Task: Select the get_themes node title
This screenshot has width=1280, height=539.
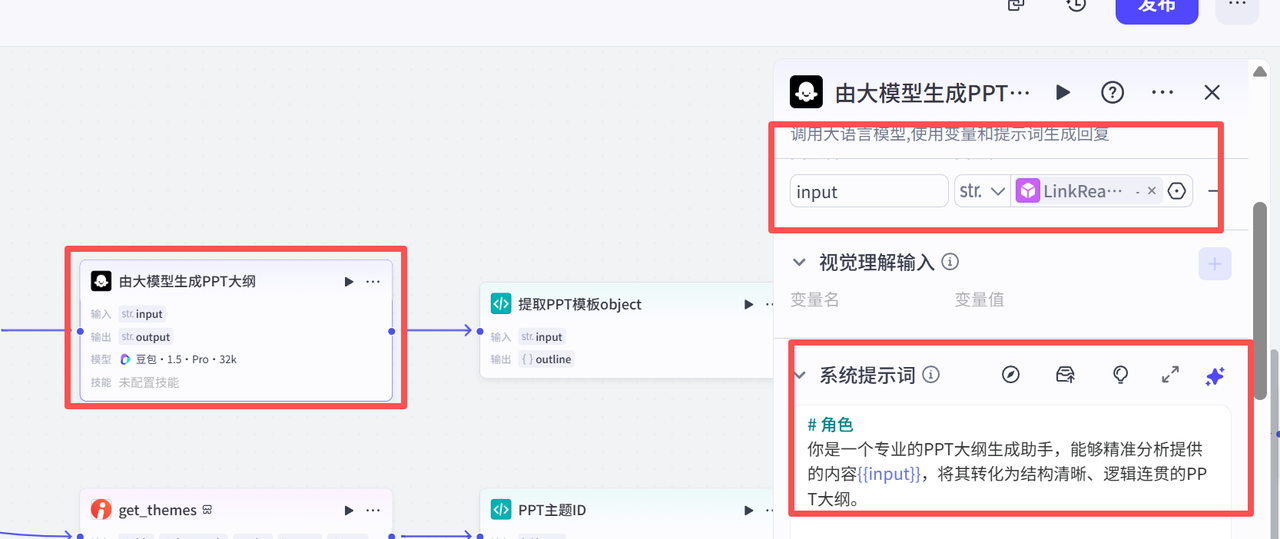Action: pos(158,510)
